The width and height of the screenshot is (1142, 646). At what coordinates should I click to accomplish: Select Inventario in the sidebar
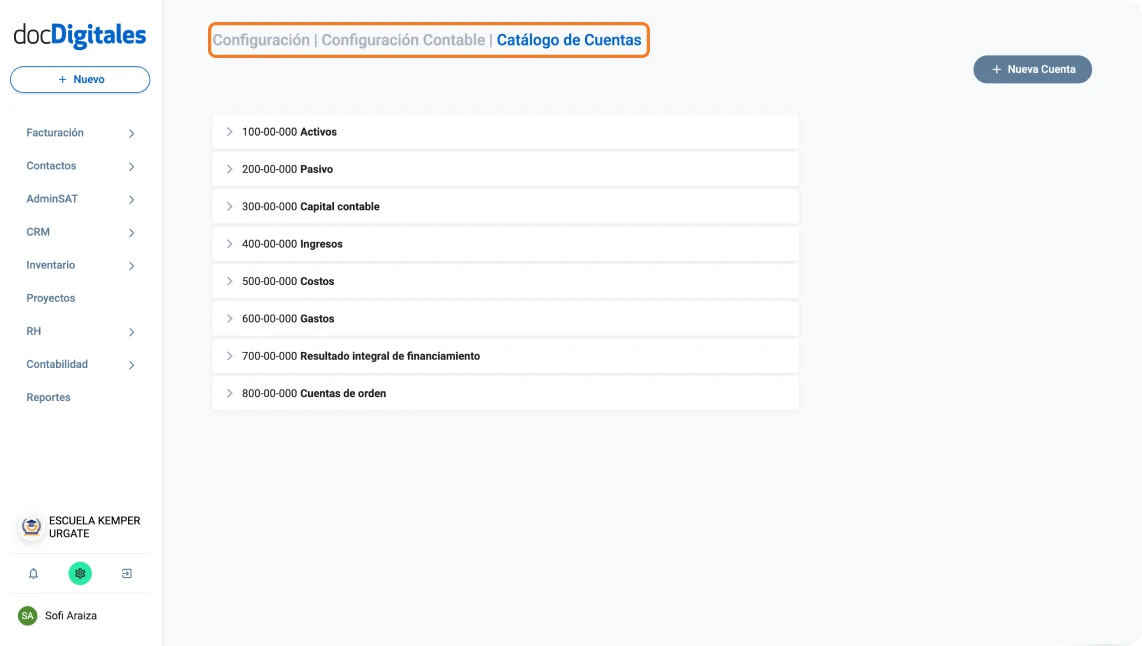tap(50, 265)
